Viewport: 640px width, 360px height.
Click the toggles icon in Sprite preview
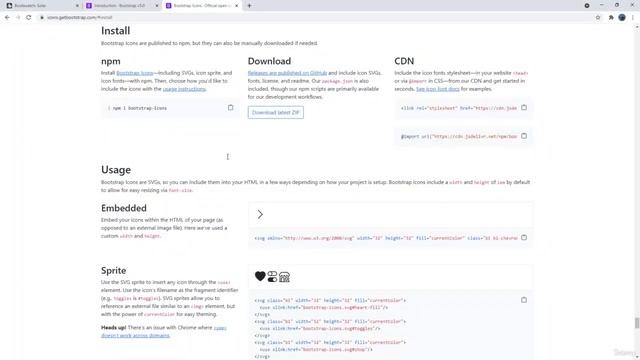click(x=272, y=276)
